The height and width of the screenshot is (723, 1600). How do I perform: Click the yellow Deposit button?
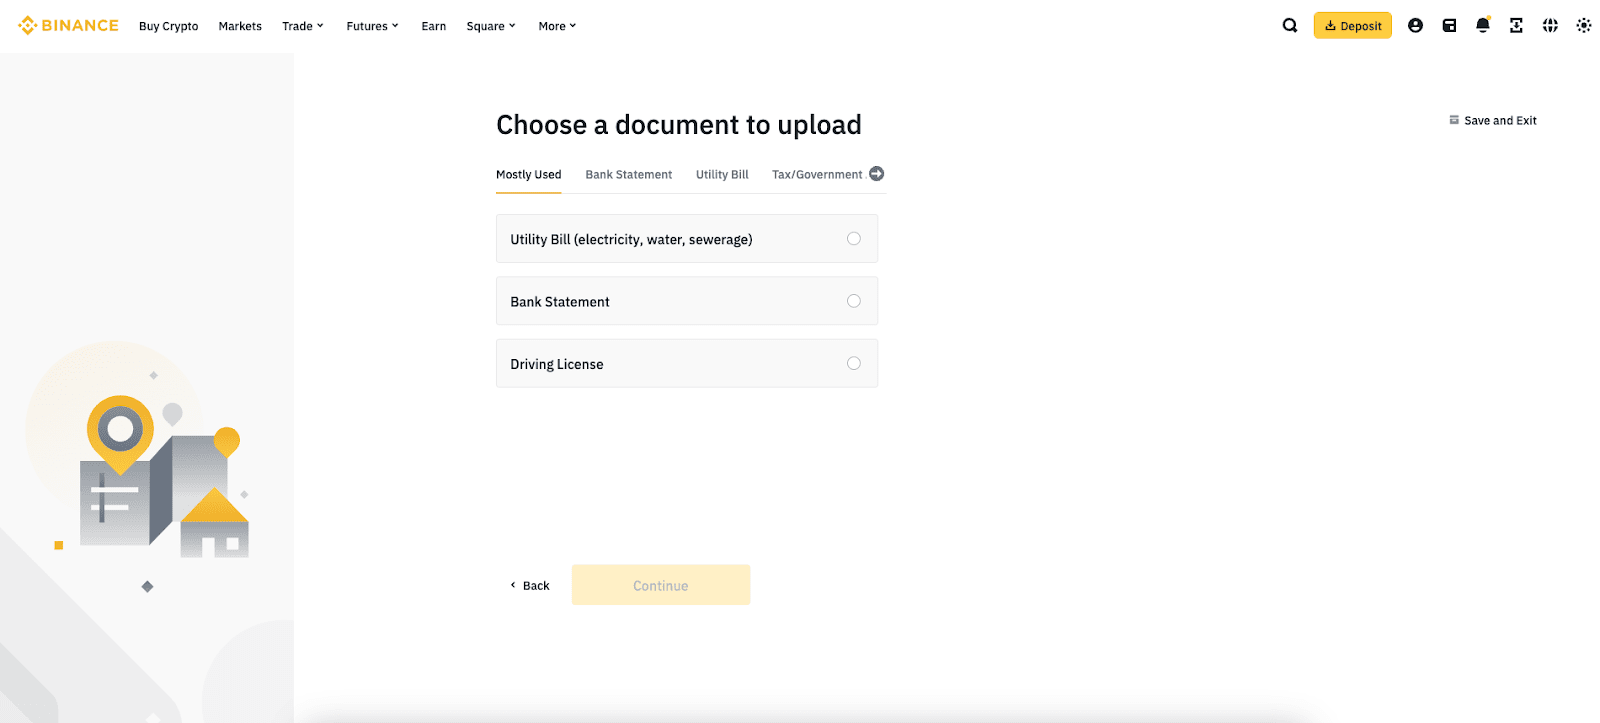pyautogui.click(x=1353, y=26)
